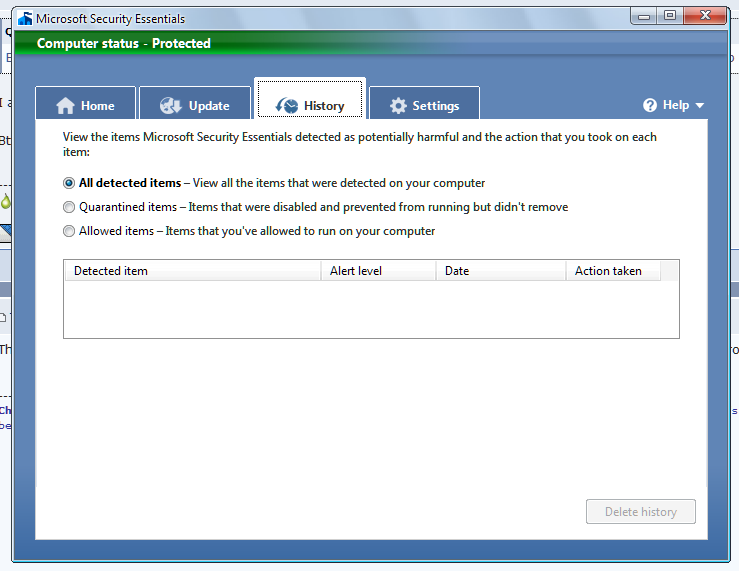The height and width of the screenshot is (571, 739).
Task: Maximize the Security Essentials window
Action: click(x=670, y=16)
